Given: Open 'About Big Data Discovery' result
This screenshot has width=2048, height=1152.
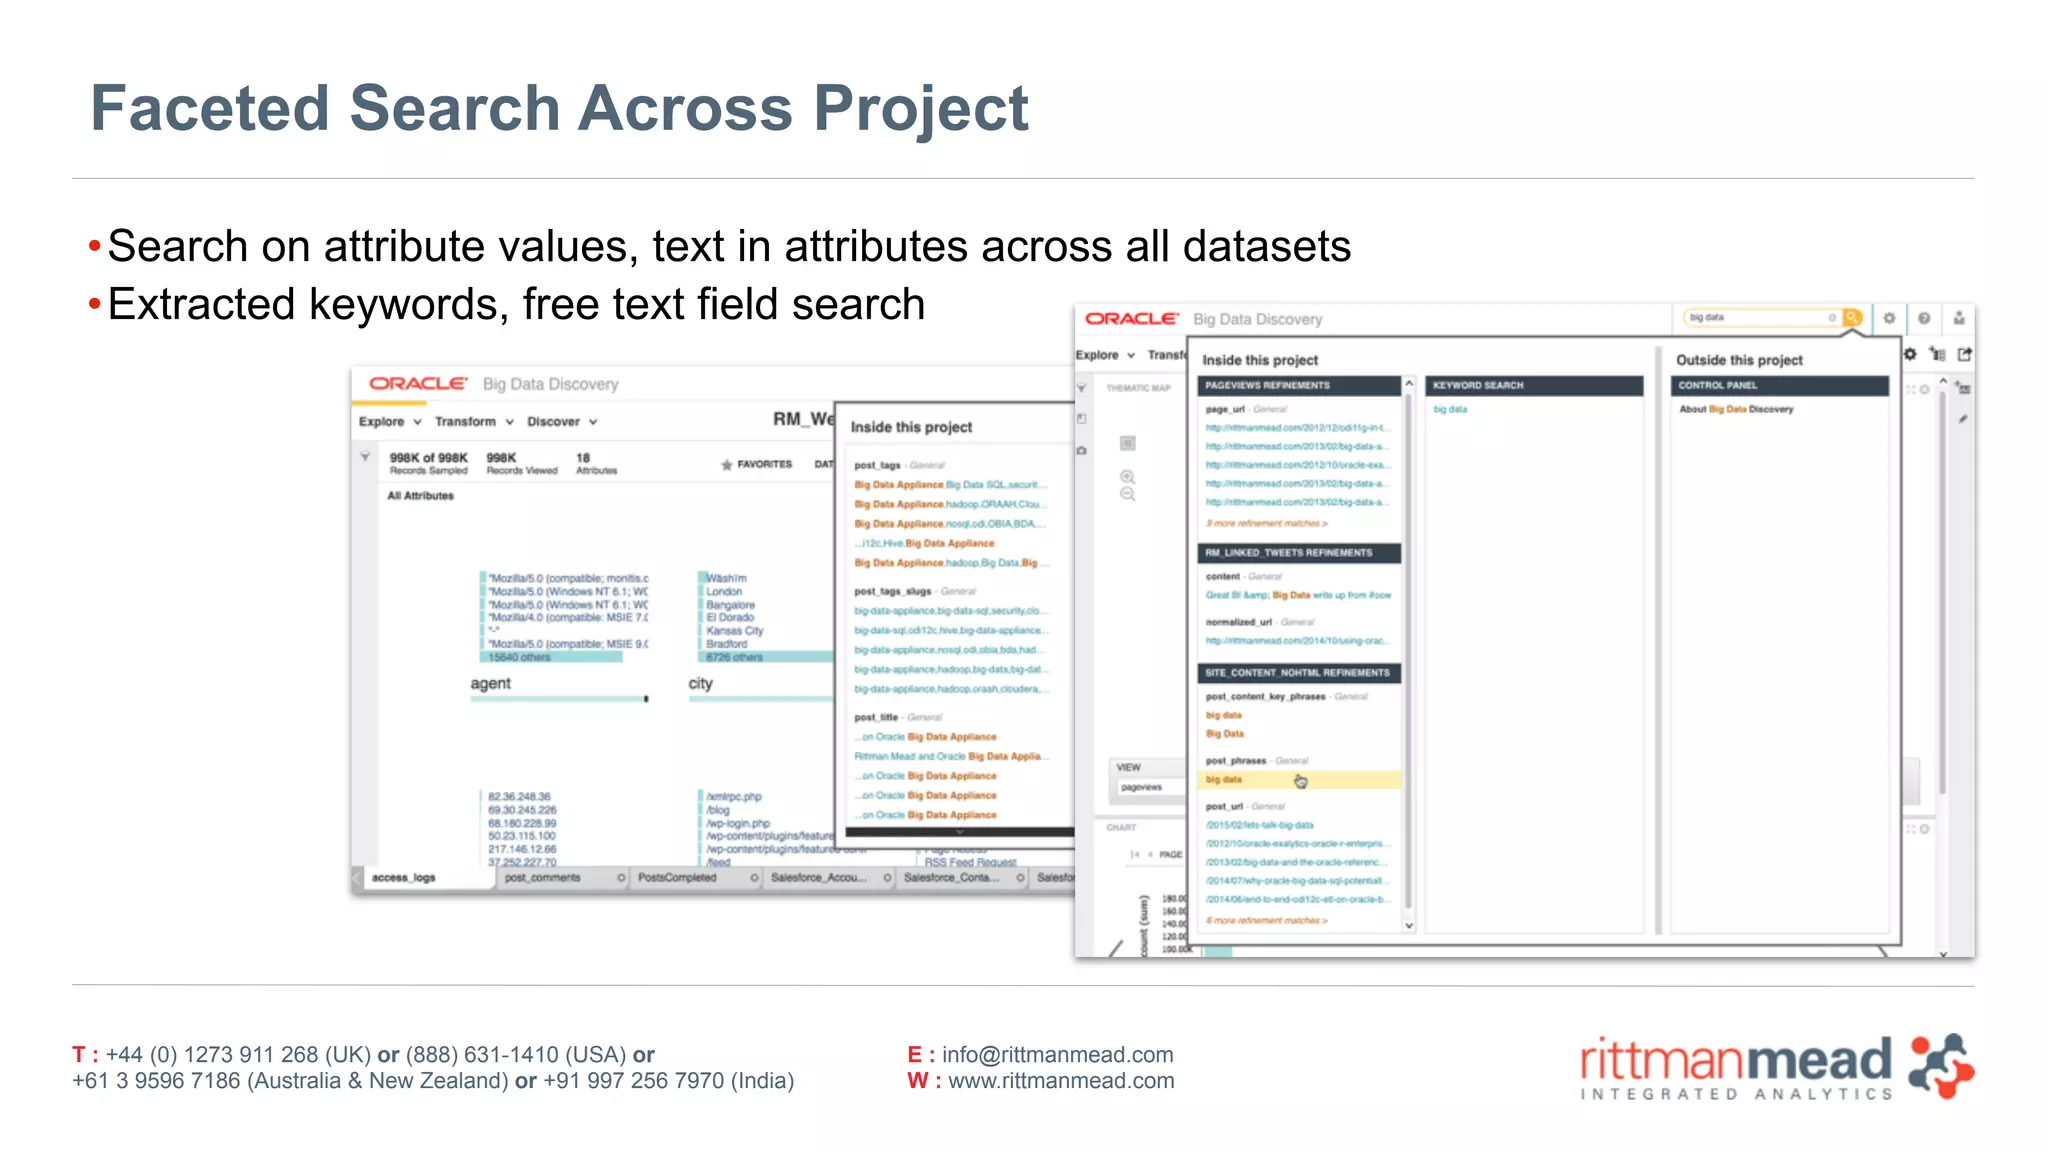Looking at the screenshot, I should [1736, 409].
